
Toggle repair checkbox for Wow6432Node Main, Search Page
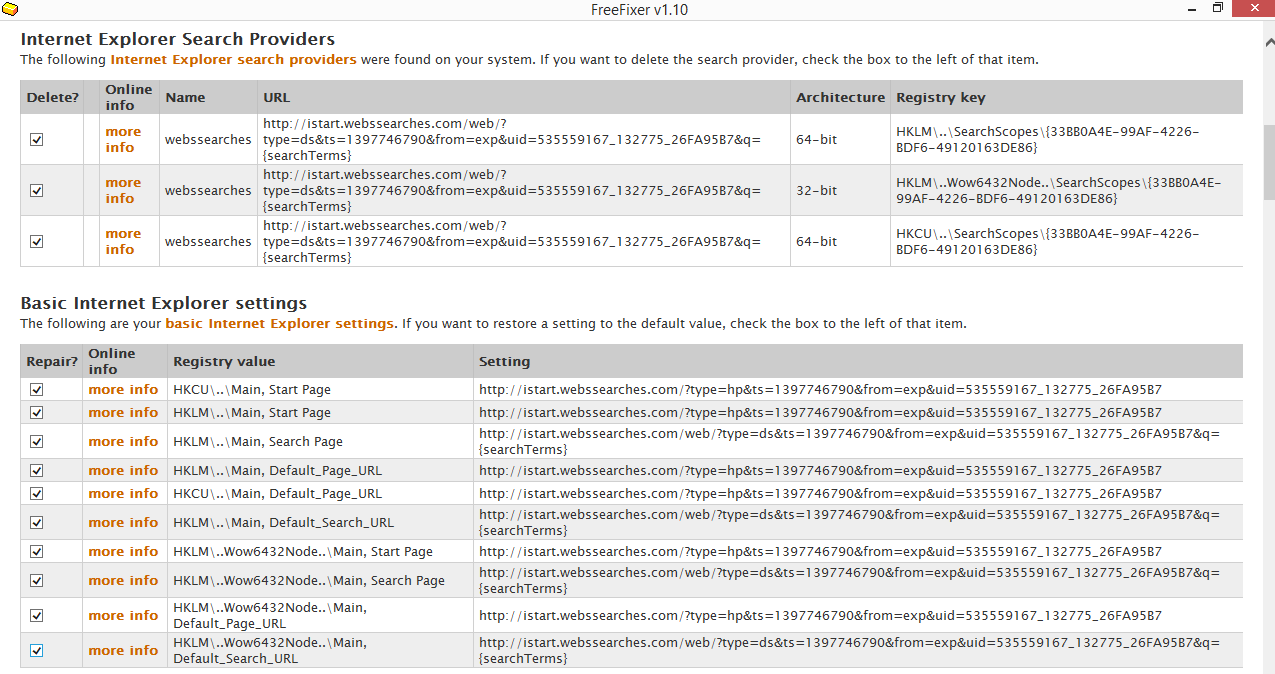(37, 581)
